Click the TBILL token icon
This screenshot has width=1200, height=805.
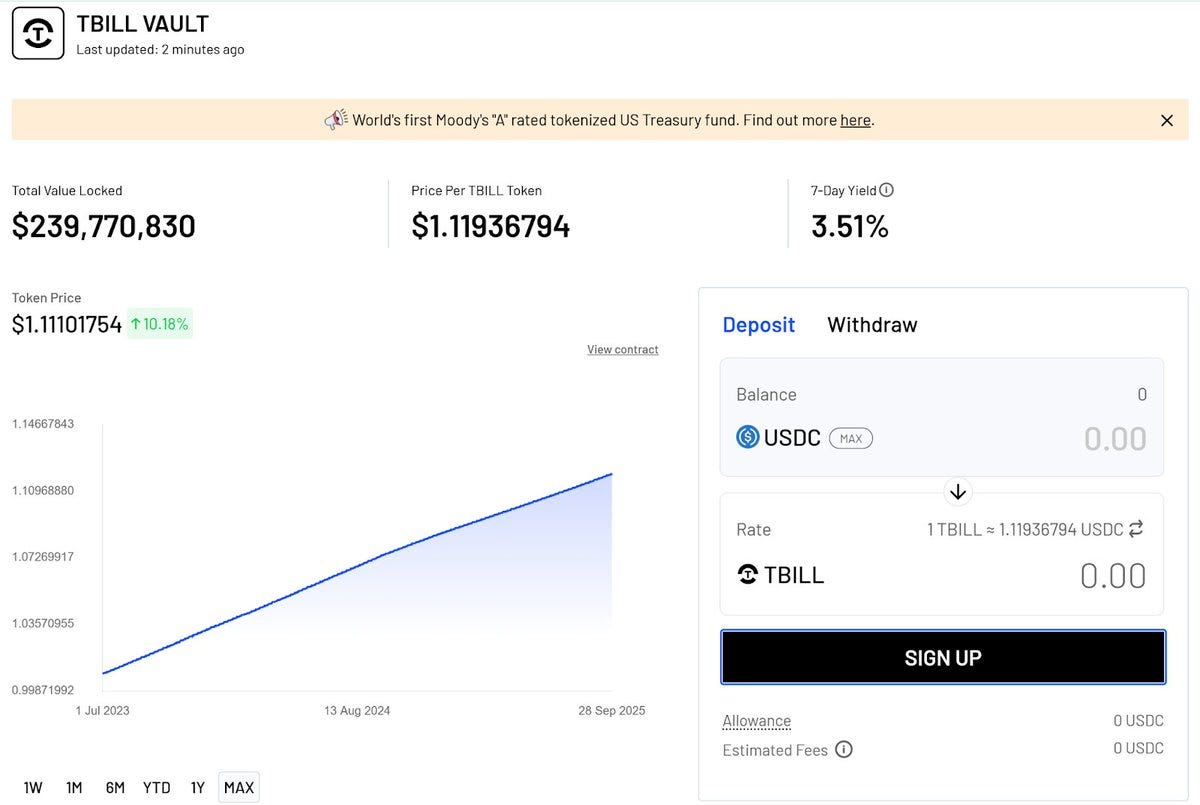747,575
